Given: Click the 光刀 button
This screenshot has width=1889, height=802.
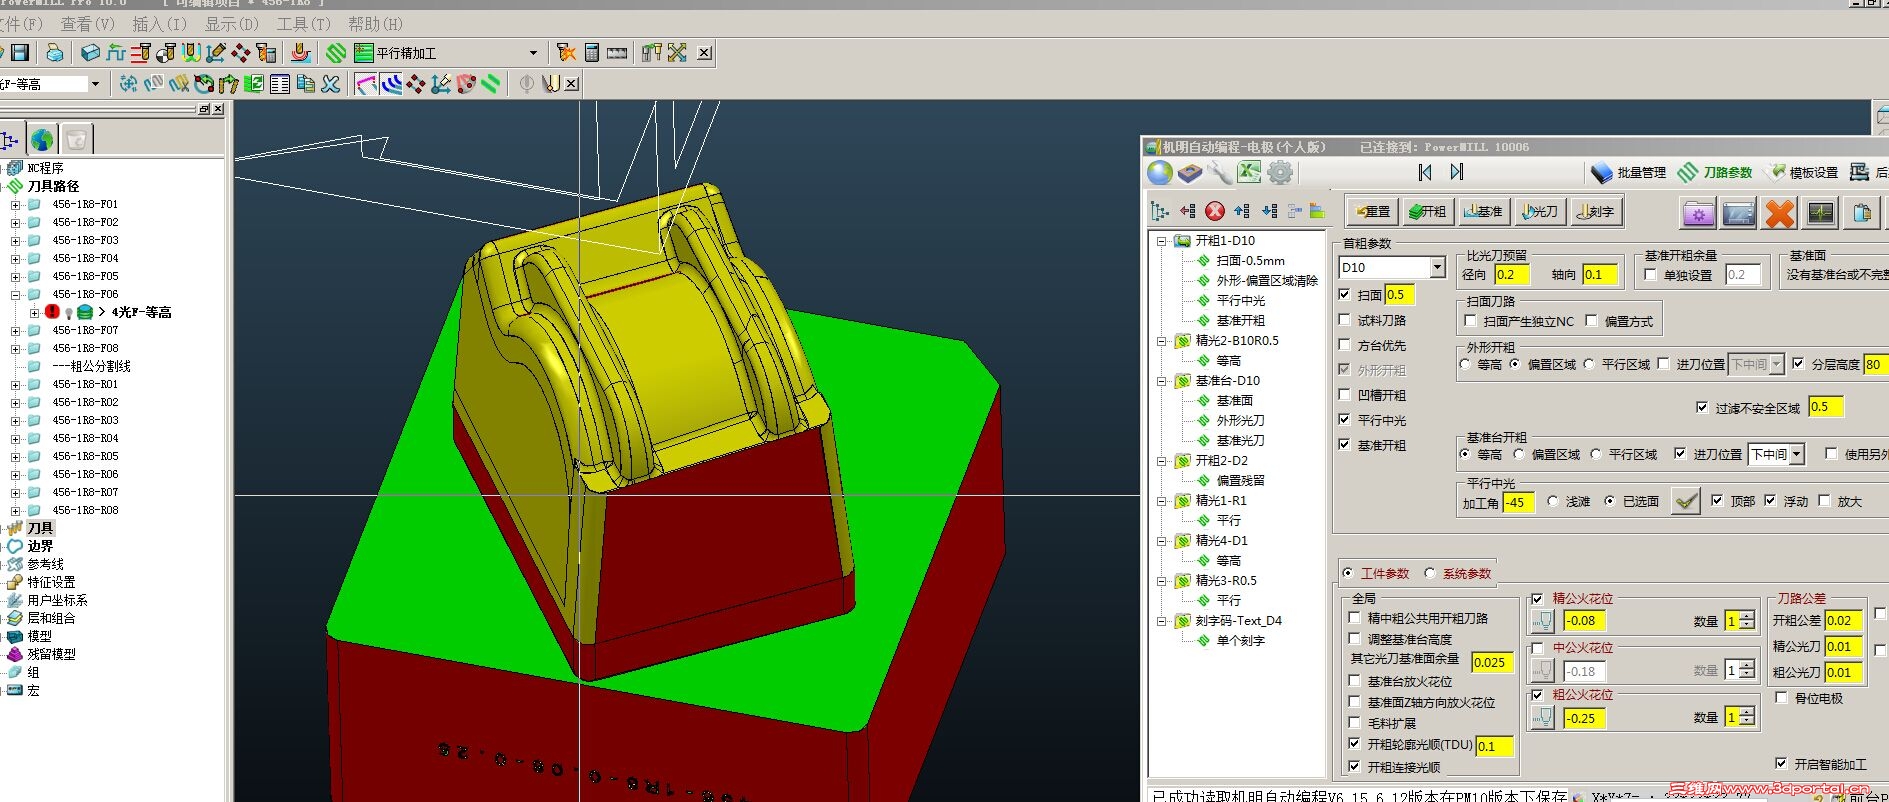Looking at the screenshot, I should pos(1539,211).
